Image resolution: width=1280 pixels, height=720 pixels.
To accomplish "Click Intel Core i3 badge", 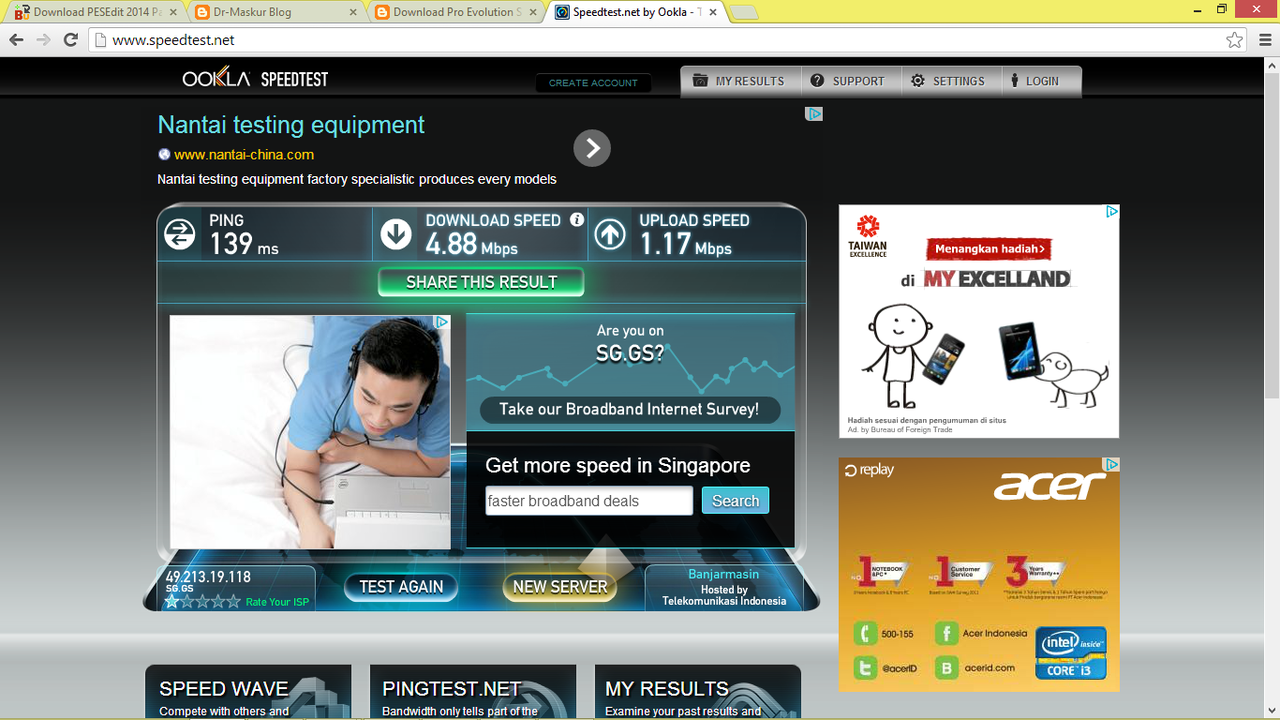I will pos(1071,653).
